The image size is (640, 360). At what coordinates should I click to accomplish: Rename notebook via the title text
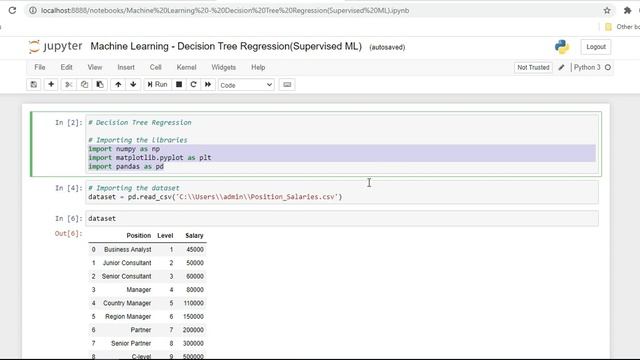[226, 46]
